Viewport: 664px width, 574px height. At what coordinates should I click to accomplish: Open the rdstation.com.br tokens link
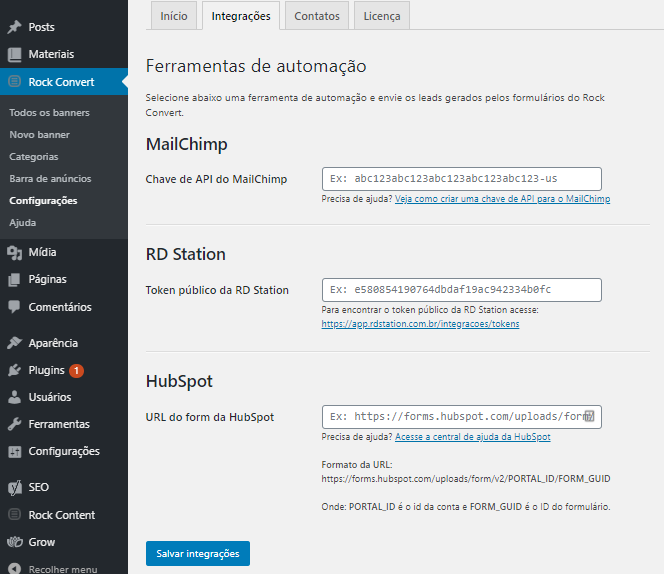point(420,324)
